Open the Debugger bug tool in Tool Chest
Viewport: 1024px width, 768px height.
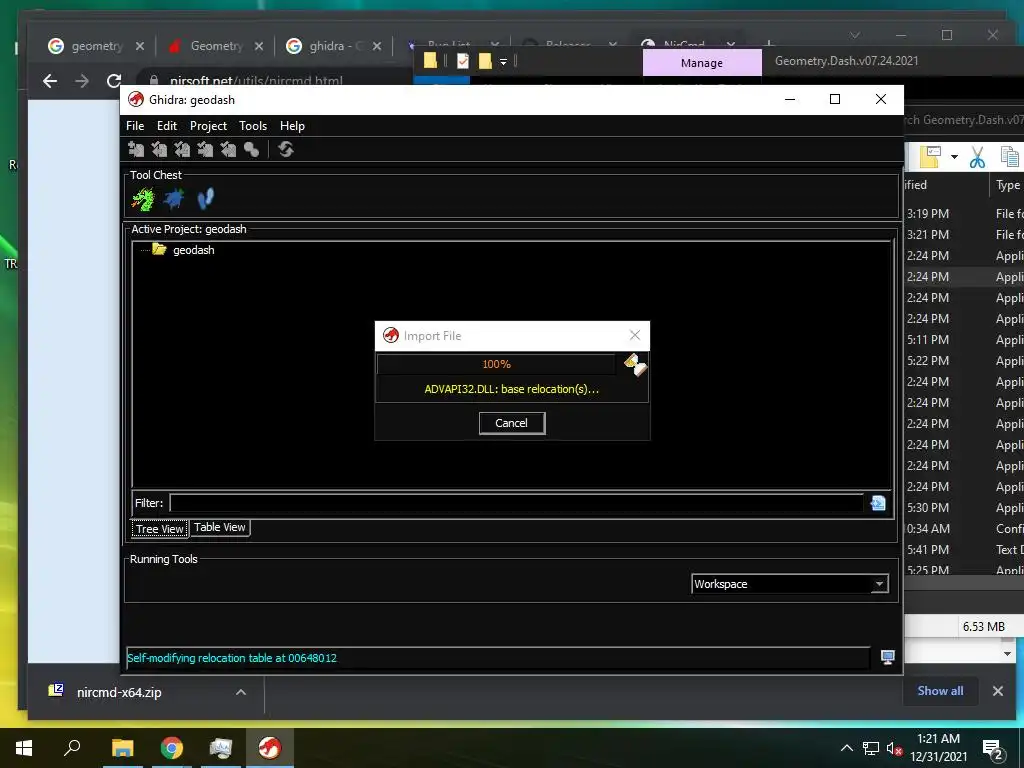pyautogui.click(x=174, y=199)
